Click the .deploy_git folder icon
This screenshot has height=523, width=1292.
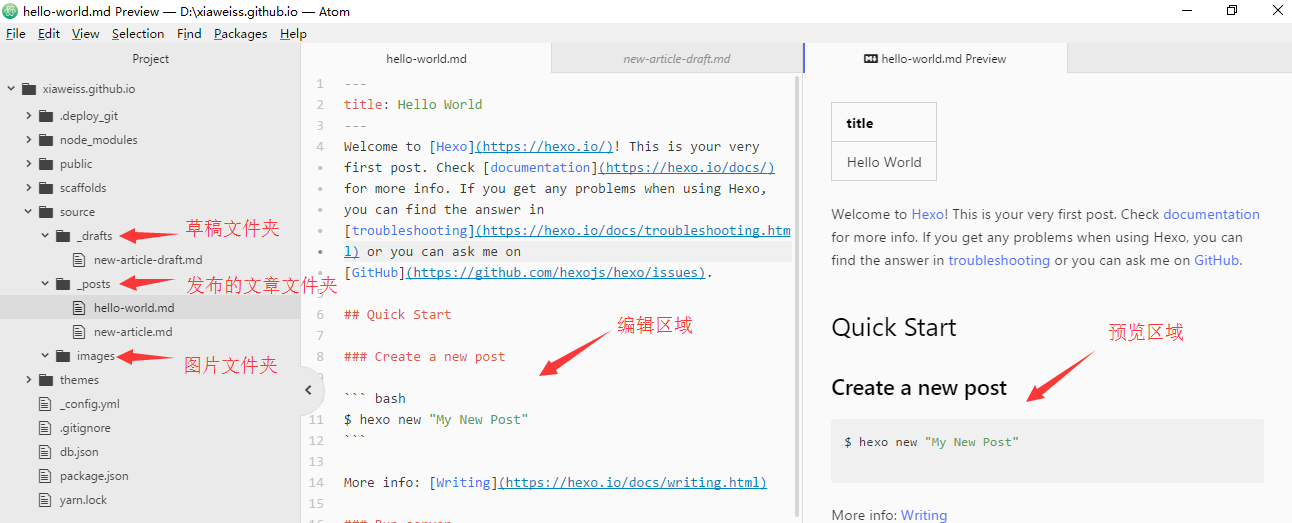pyautogui.click(x=46, y=116)
